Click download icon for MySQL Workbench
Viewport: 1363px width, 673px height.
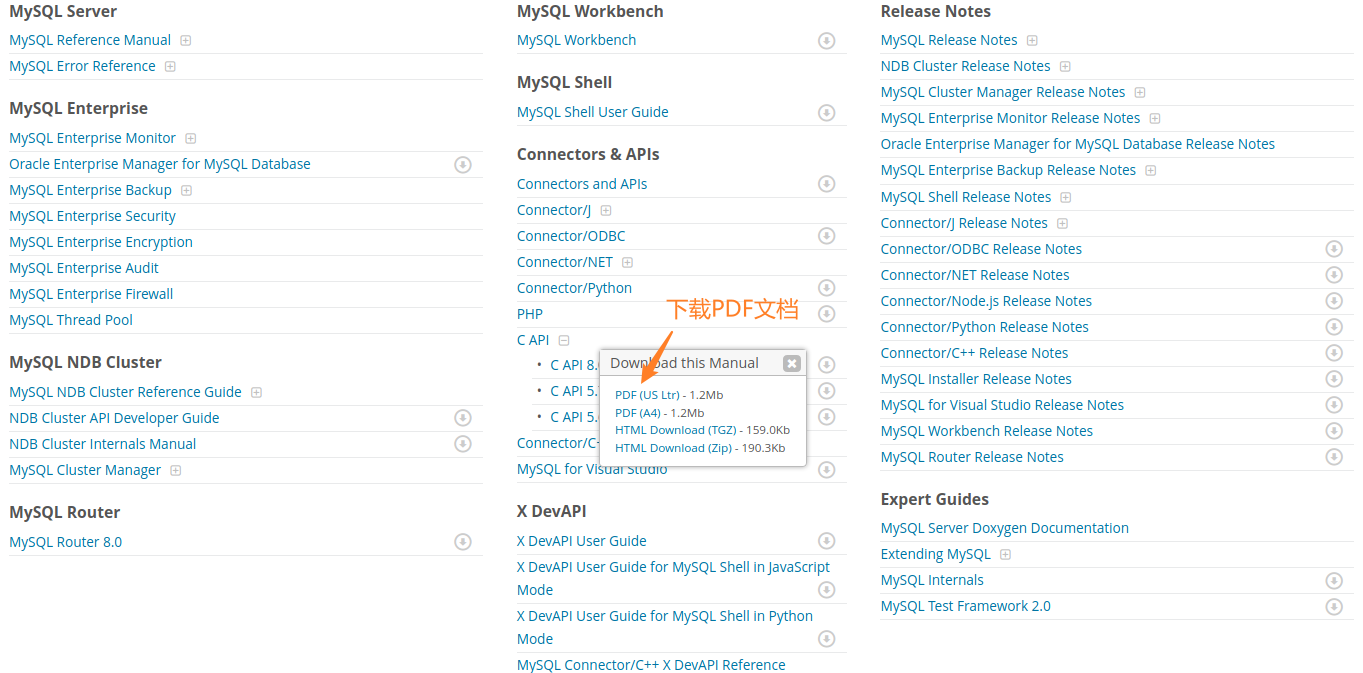826,41
